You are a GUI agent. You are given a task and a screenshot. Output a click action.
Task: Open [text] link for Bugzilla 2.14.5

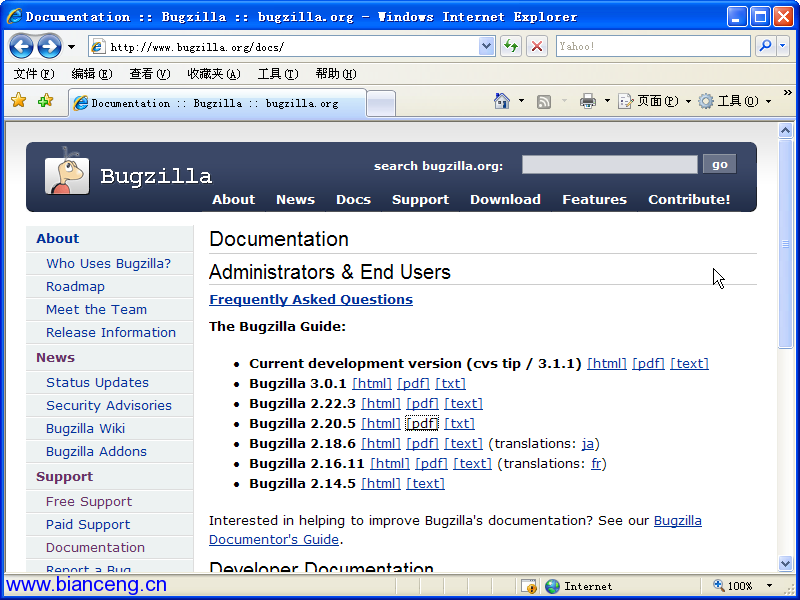coord(426,484)
